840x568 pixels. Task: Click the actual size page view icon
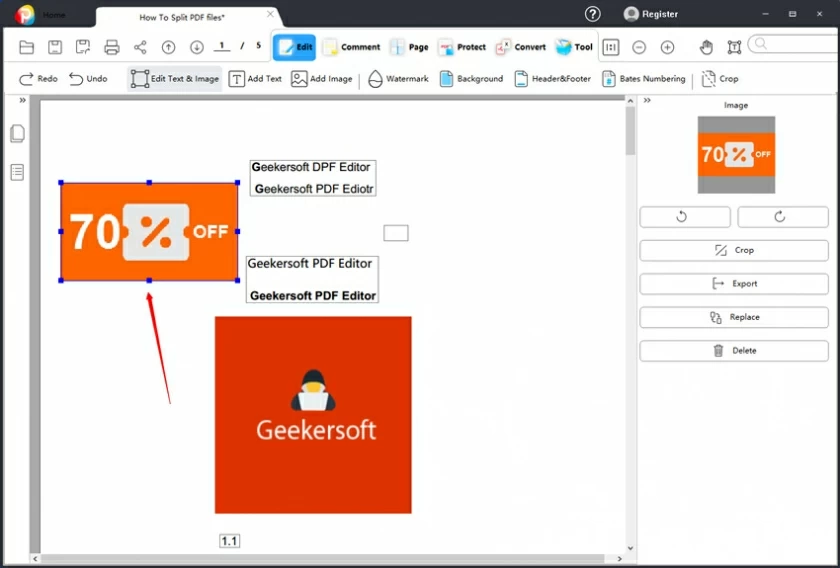point(610,47)
